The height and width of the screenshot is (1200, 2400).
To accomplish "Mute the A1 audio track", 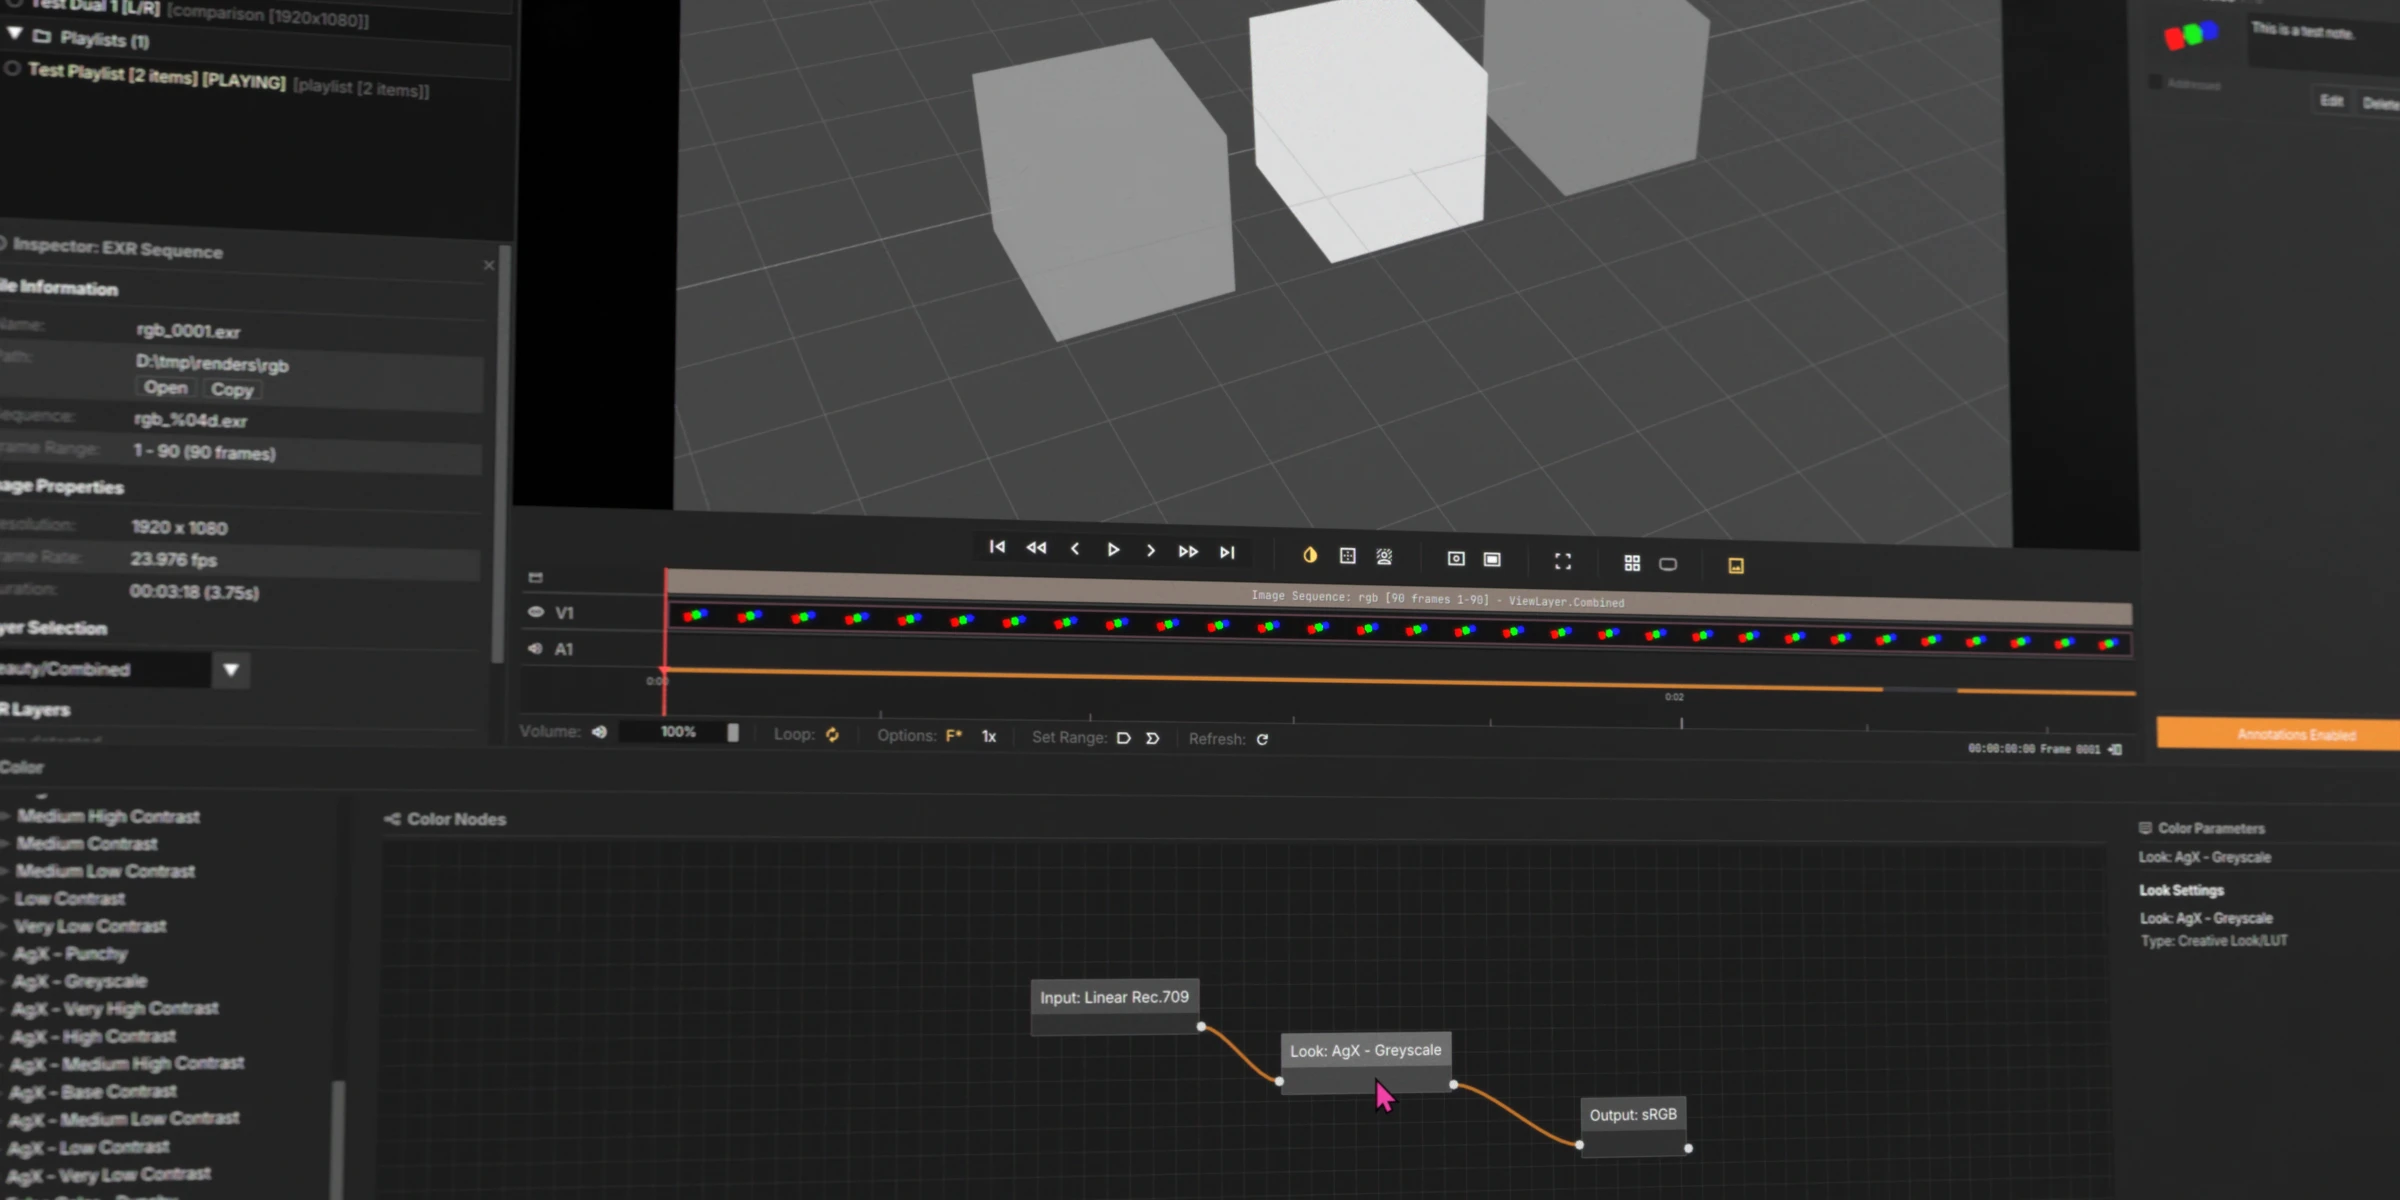I will (534, 648).
